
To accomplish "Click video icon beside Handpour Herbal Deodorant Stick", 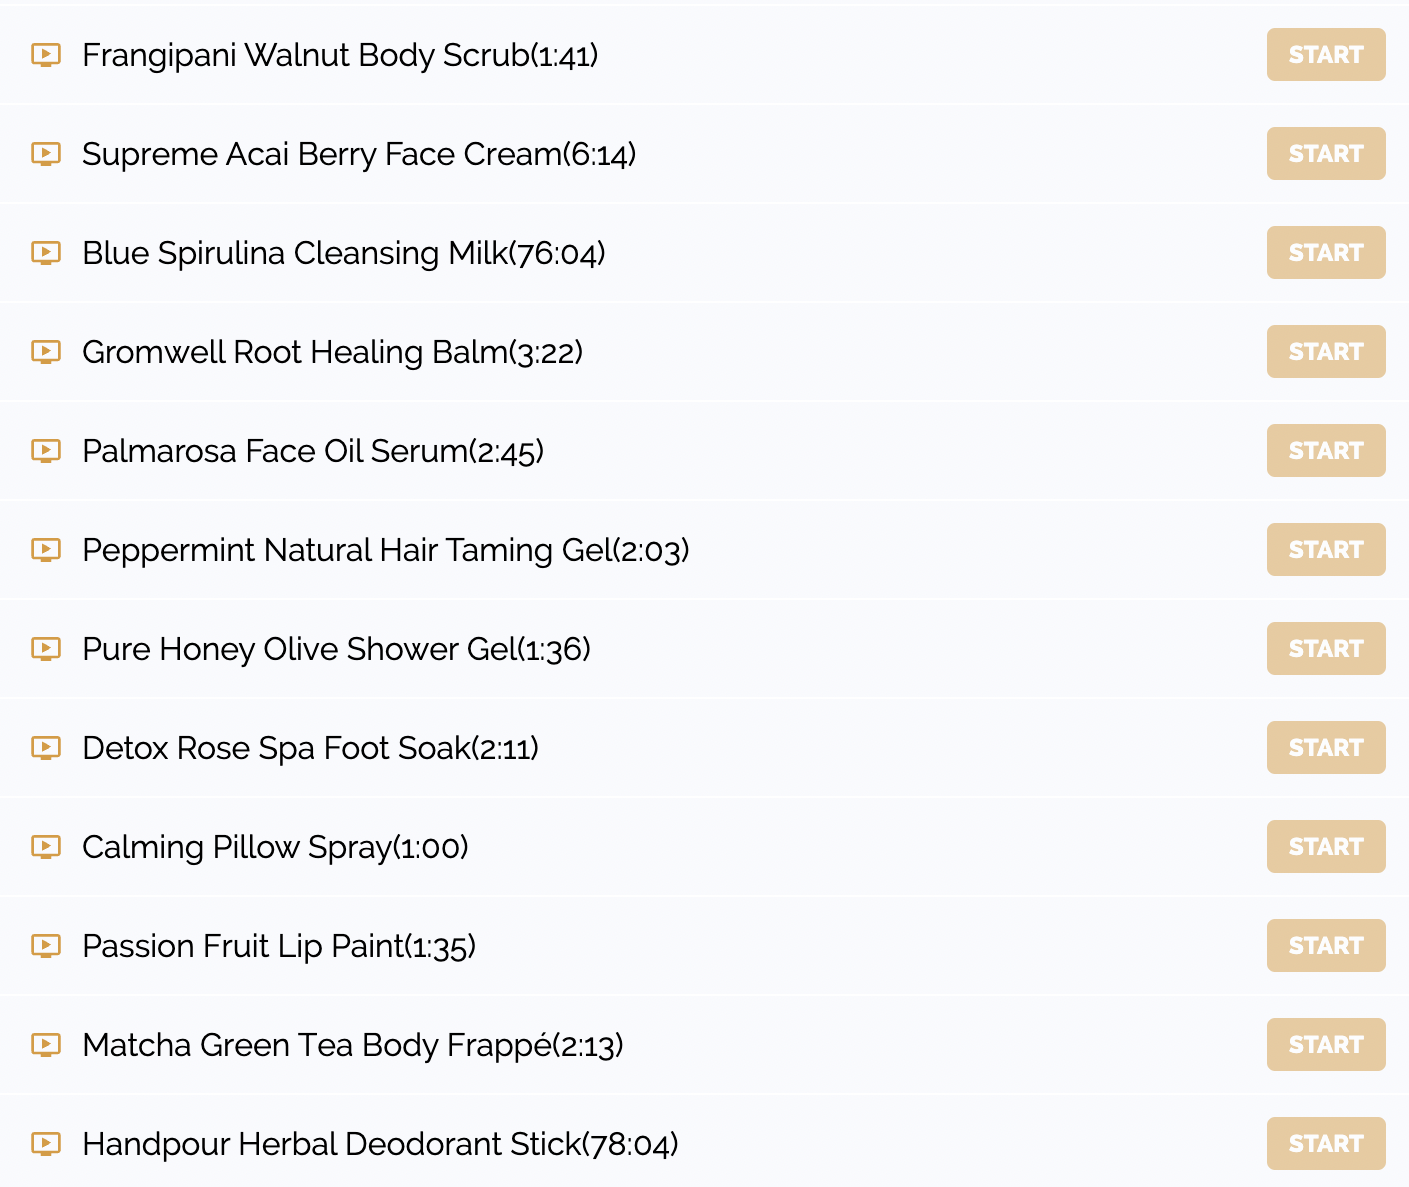I will (x=46, y=1144).
